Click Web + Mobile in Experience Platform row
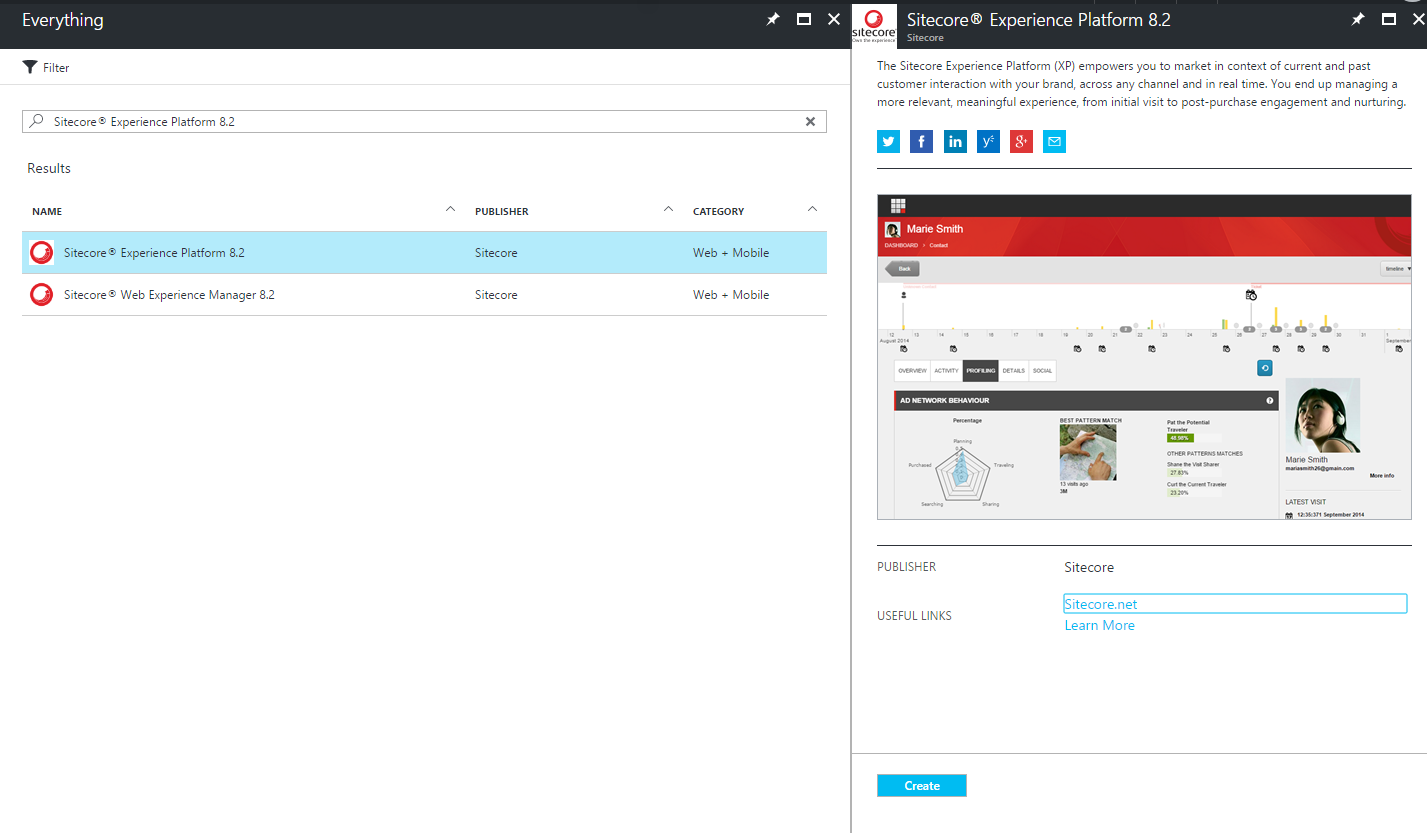Viewport: 1427px width, 833px height. (731, 253)
